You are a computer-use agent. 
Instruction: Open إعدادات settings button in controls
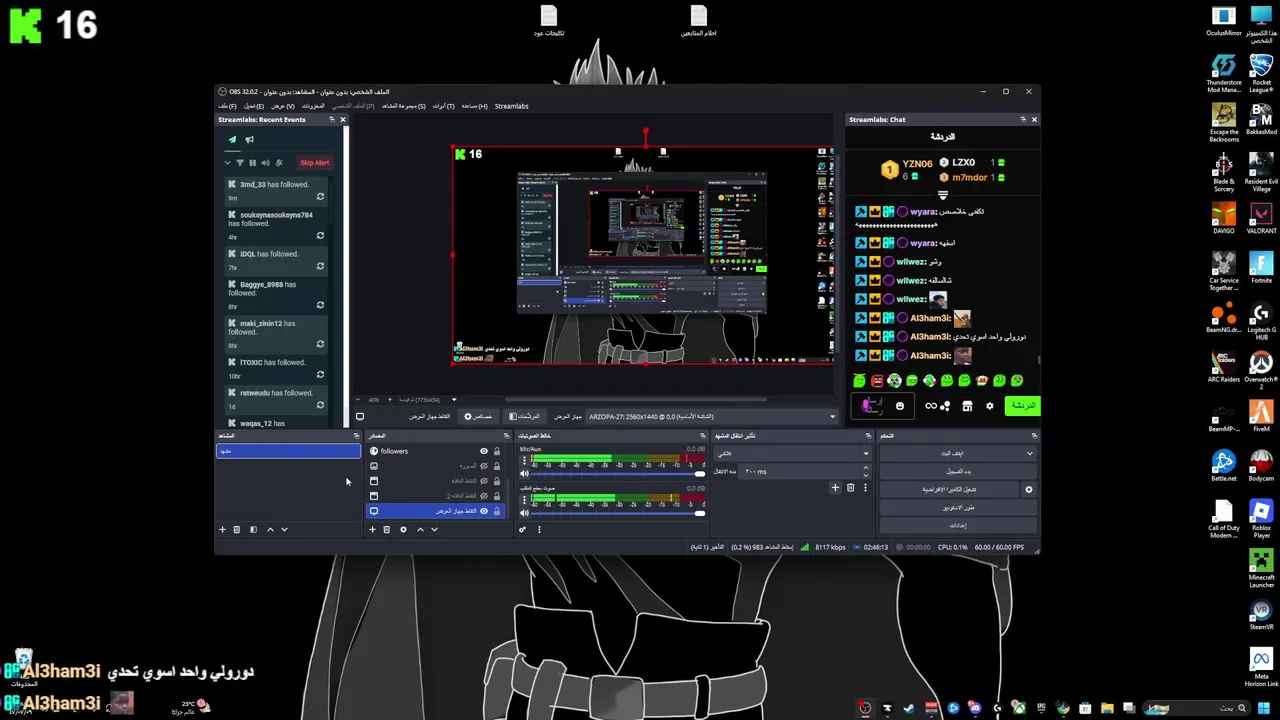(x=957, y=526)
